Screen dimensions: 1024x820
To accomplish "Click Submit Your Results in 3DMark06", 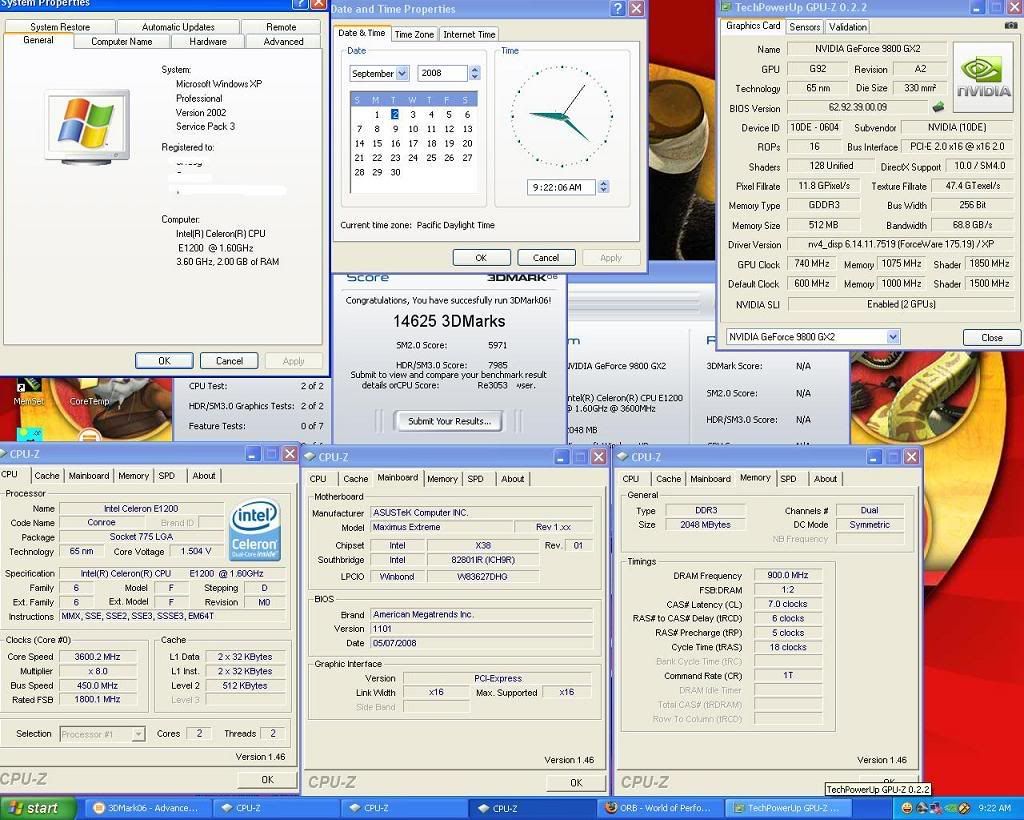I will click(x=449, y=421).
